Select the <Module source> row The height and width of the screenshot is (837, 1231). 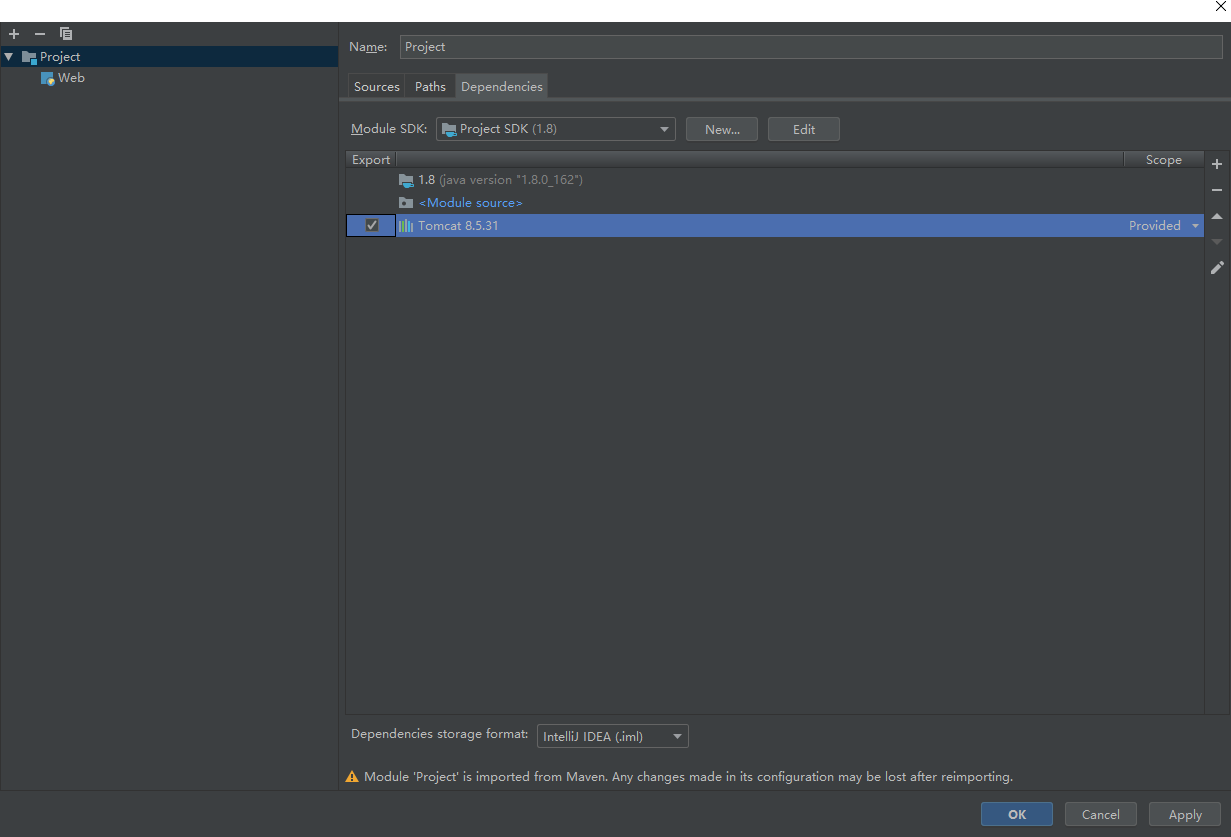(775, 203)
